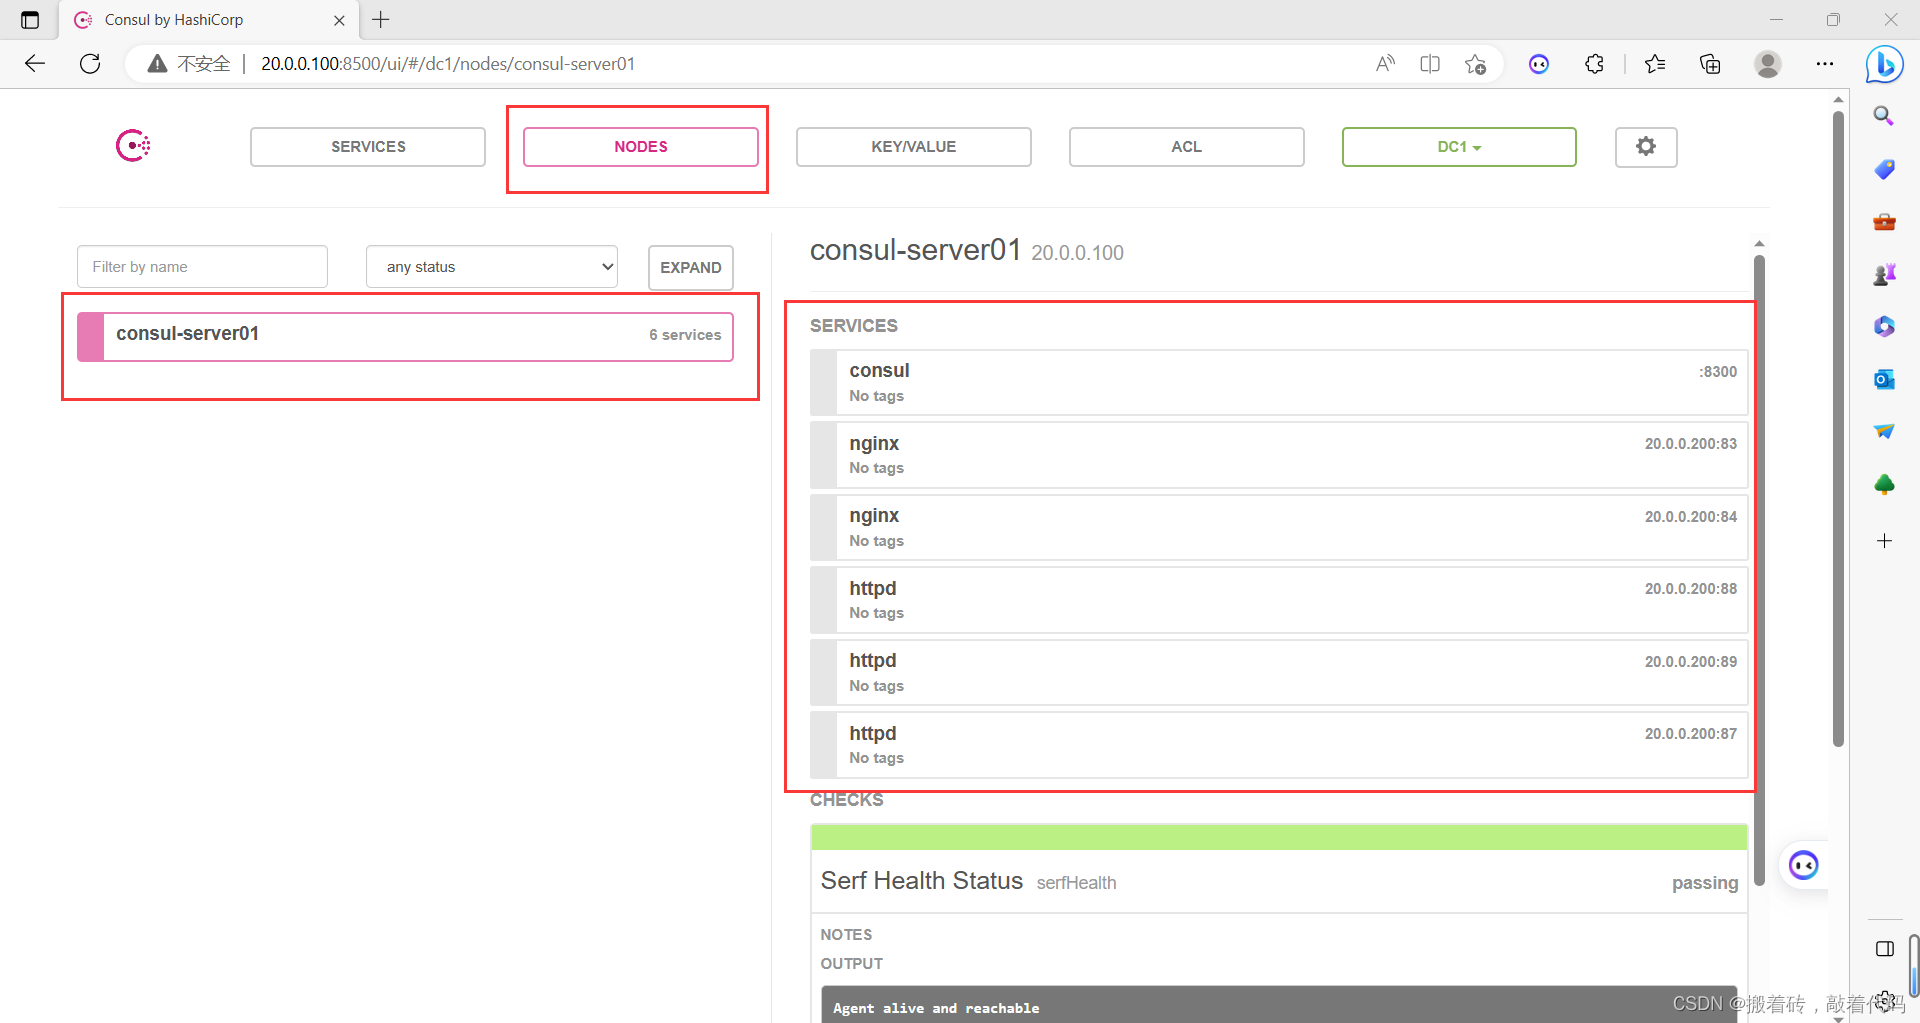Open the consul service on port 8300
The height and width of the screenshot is (1023, 1920).
(1279, 383)
